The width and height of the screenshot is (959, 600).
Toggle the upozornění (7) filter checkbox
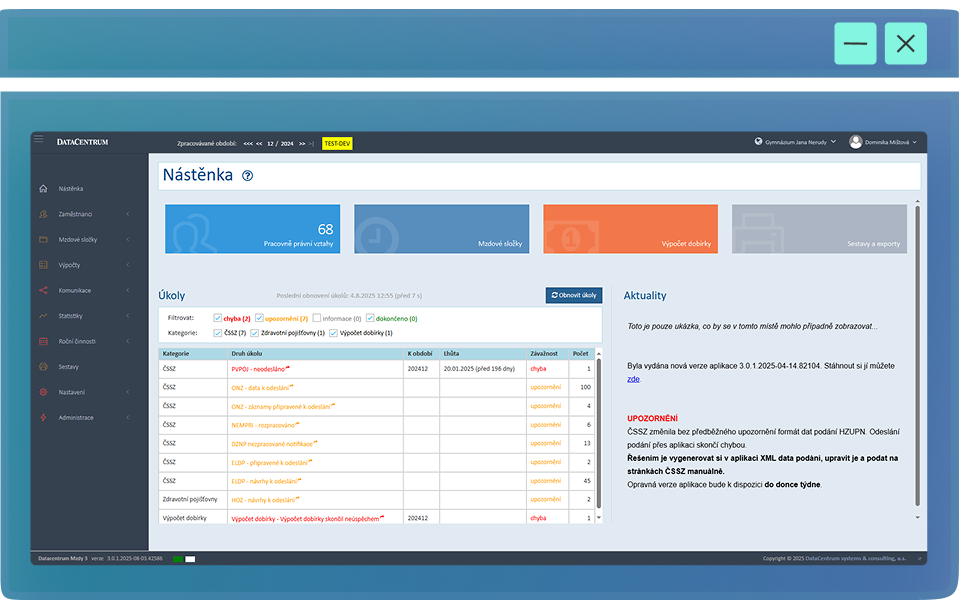(259, 318)
